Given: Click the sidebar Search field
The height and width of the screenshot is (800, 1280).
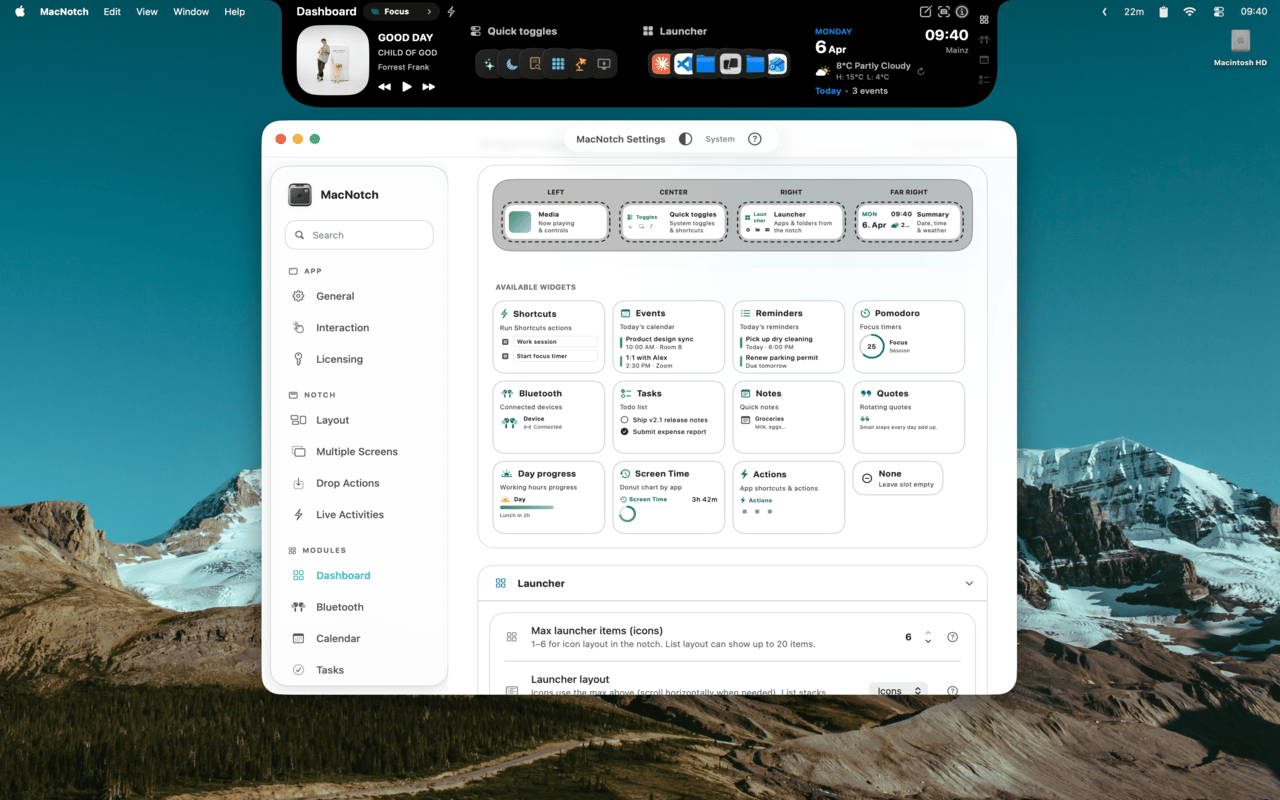Looking at the screenshot, I should [359, 235].
